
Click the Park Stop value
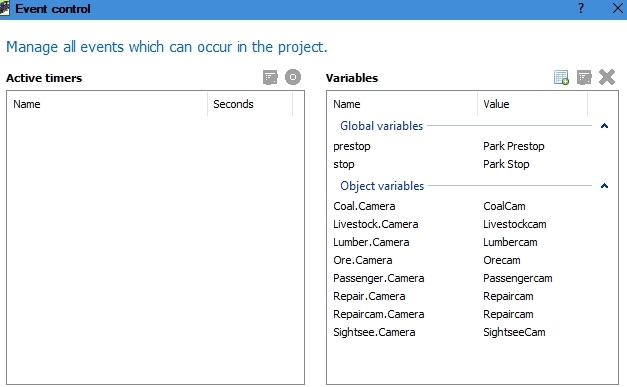(506, 164)
